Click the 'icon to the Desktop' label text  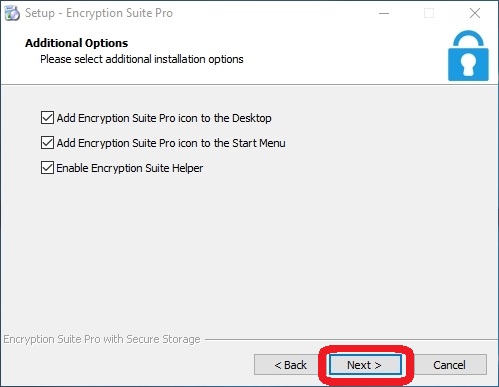[x=225, y=118]
